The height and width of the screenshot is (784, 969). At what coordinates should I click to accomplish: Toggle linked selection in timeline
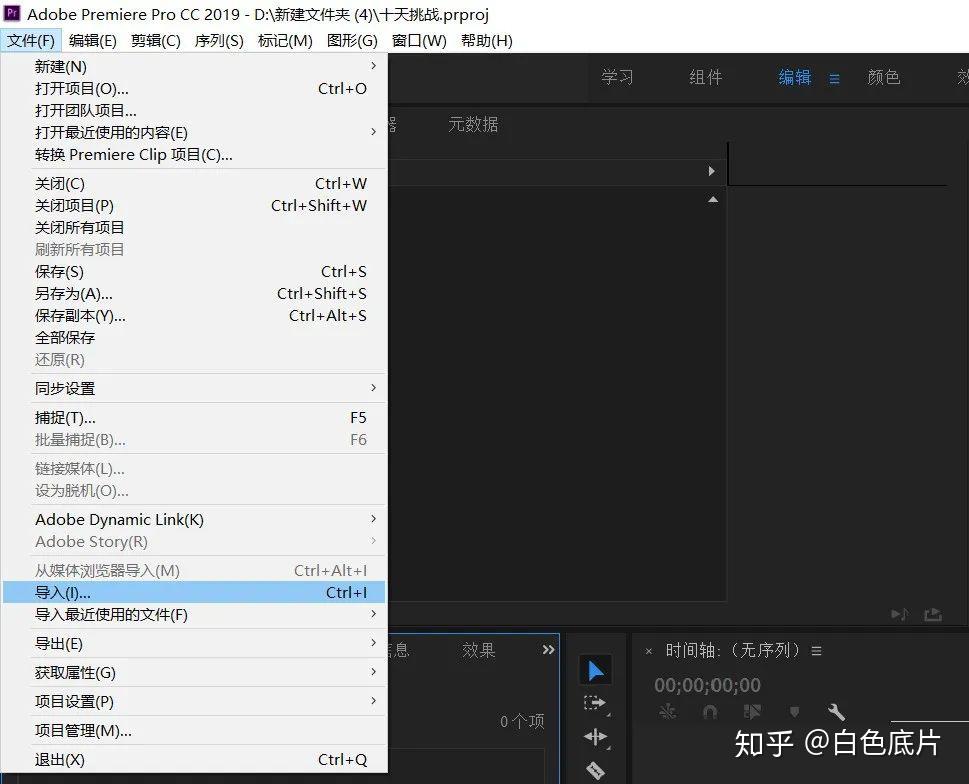(752, 712)
